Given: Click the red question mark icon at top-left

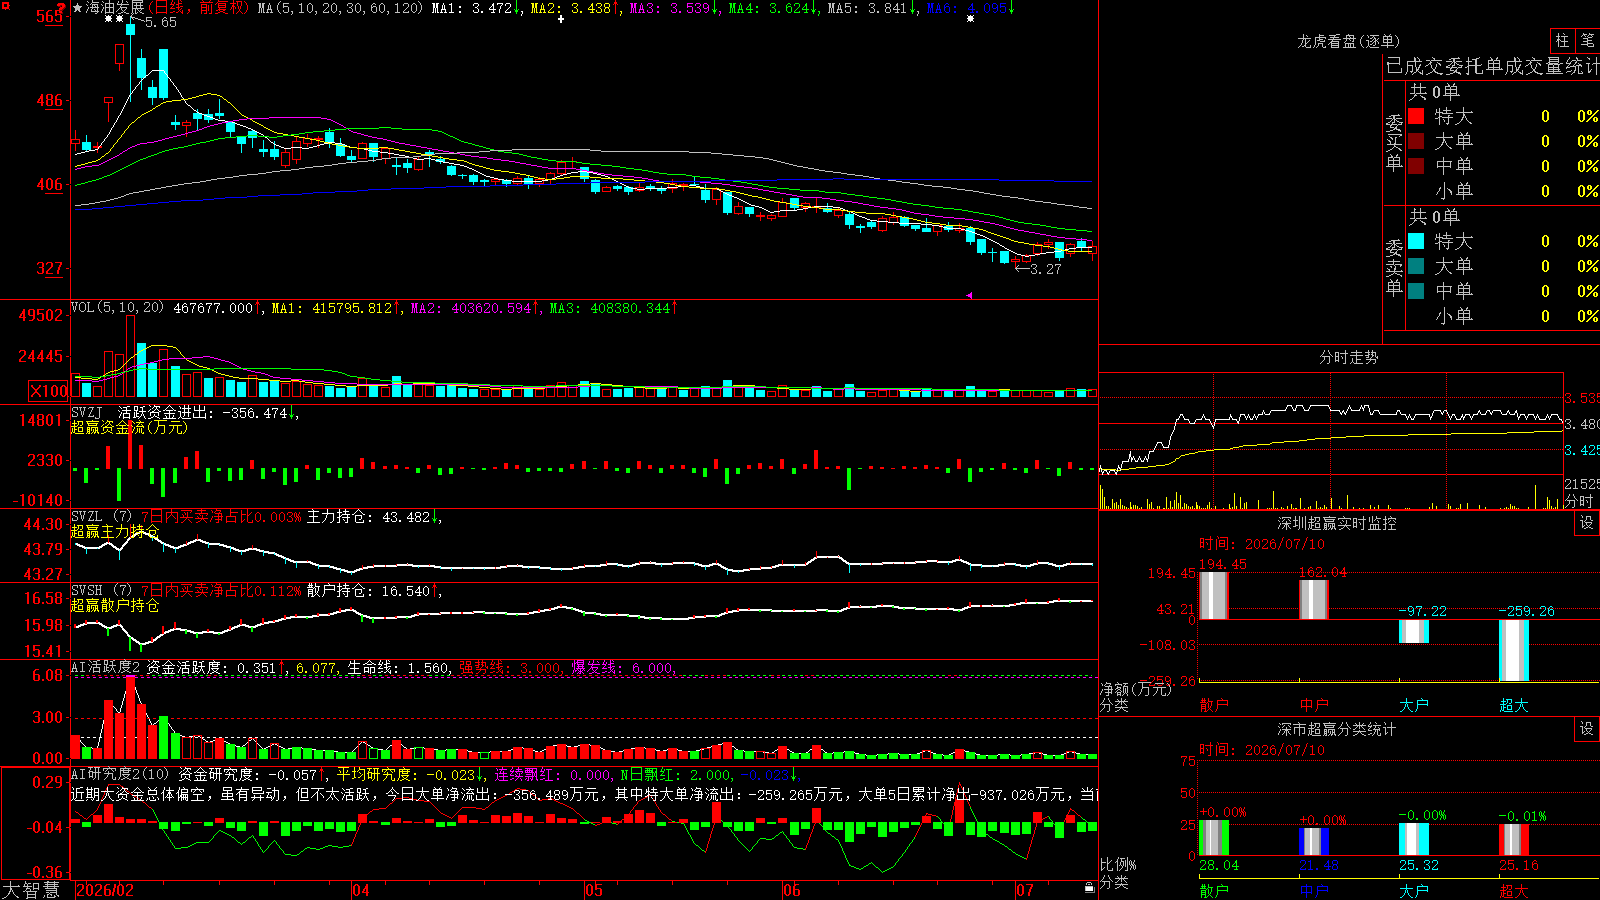Looking at the screenshot, I should coord(61,8).
